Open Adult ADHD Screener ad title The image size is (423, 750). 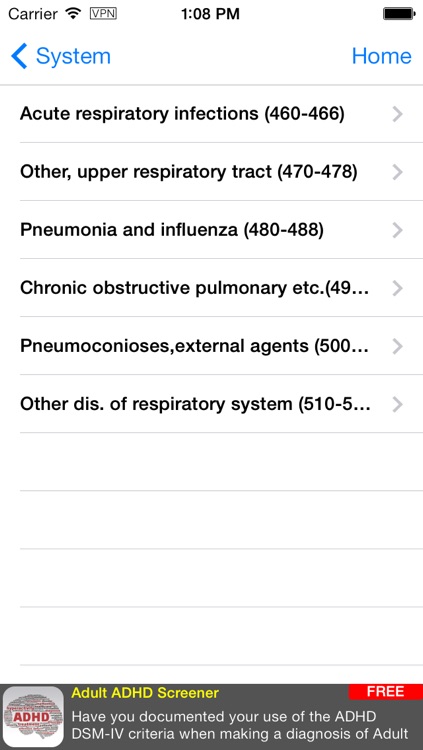pyautogui.click(x=145, y=693)
